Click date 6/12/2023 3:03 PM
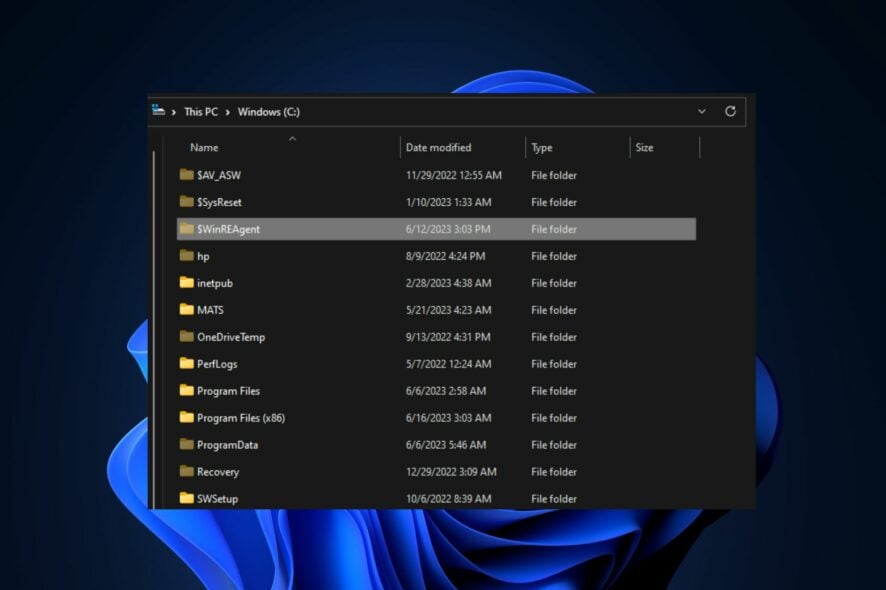 [448, 229]
